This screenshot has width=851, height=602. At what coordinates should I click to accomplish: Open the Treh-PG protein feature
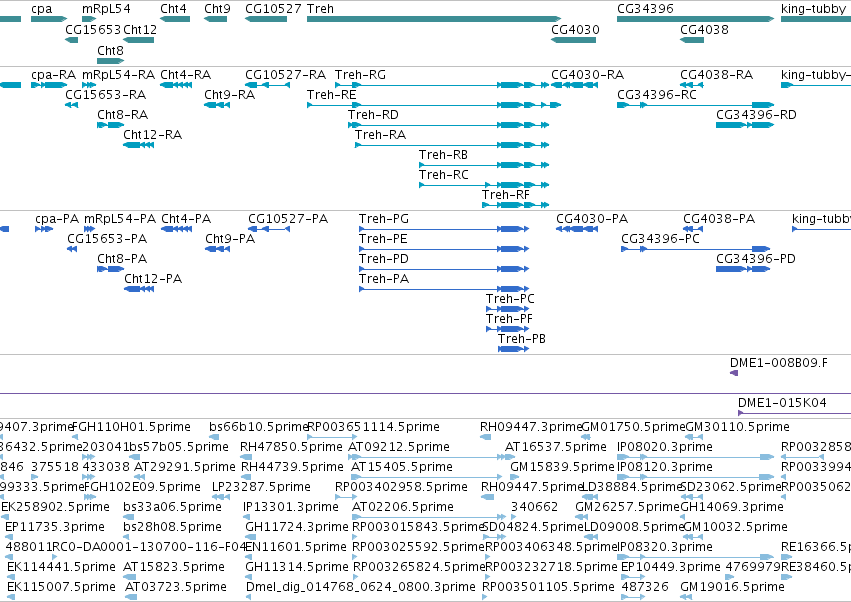[x=443, y=229]
